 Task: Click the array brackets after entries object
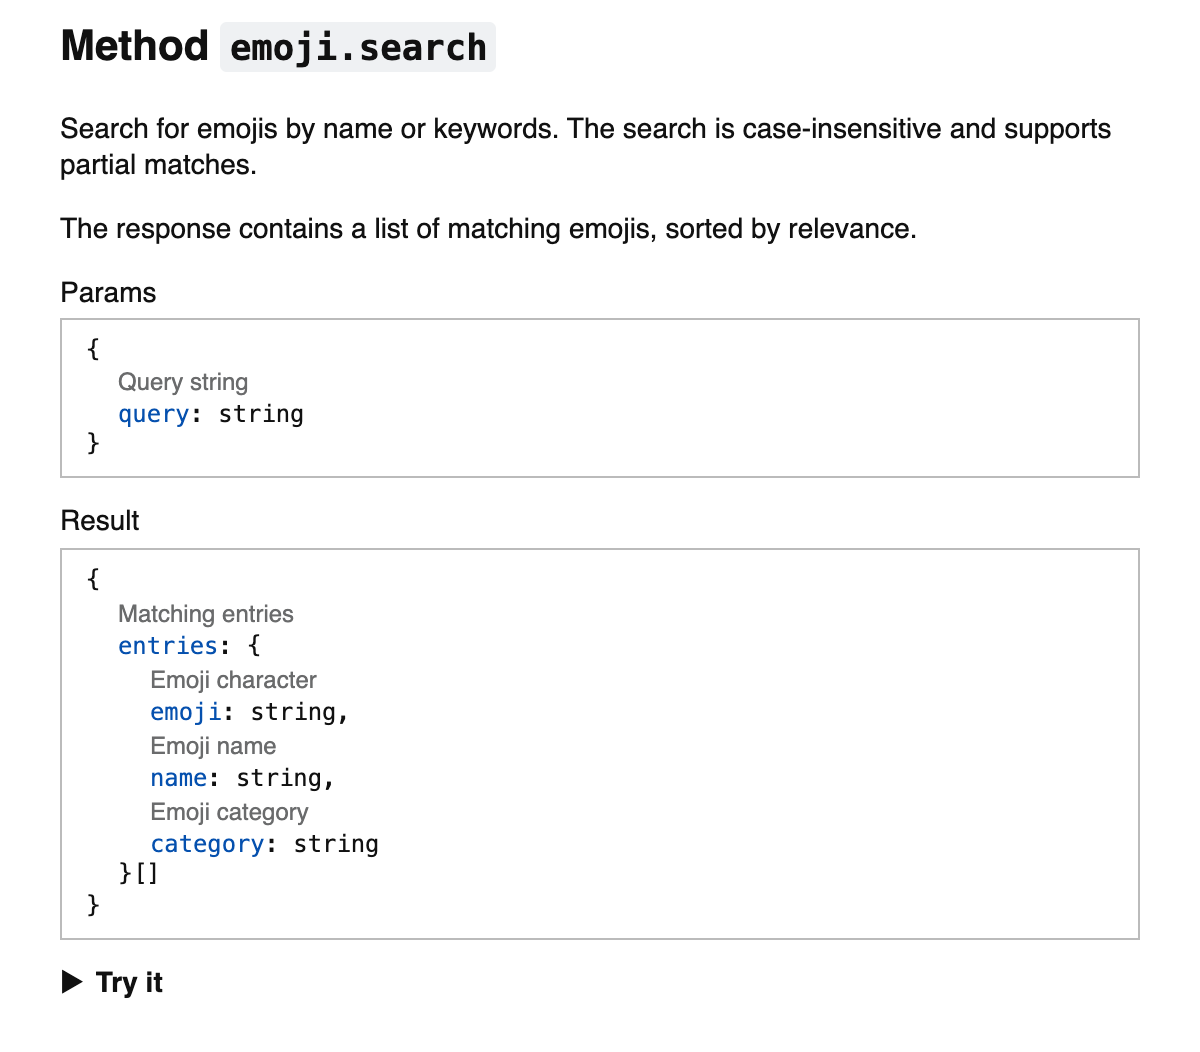tap(146, 874)
